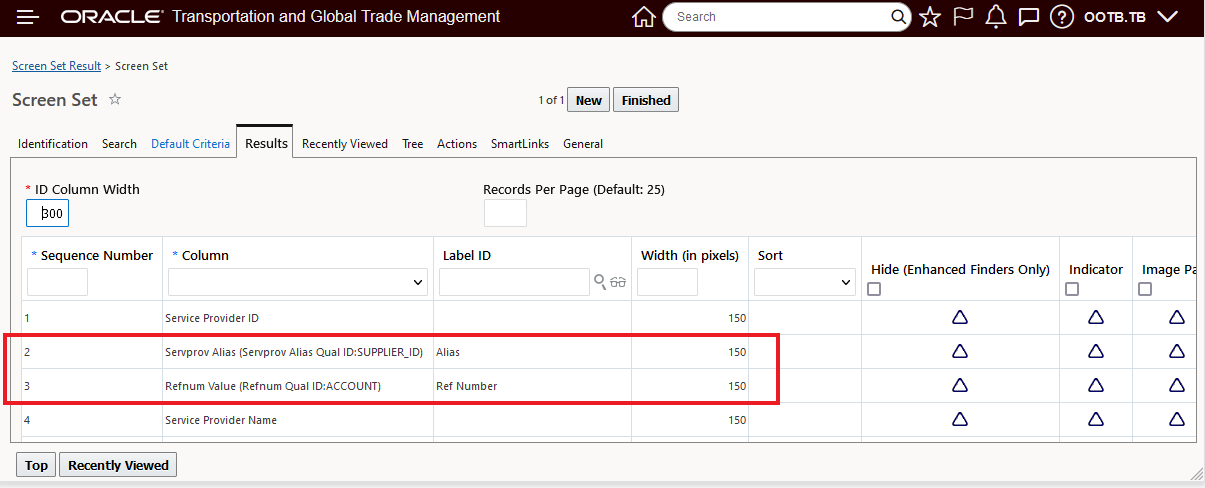Click the New button

pyautogui.click(x=589, y=100)
